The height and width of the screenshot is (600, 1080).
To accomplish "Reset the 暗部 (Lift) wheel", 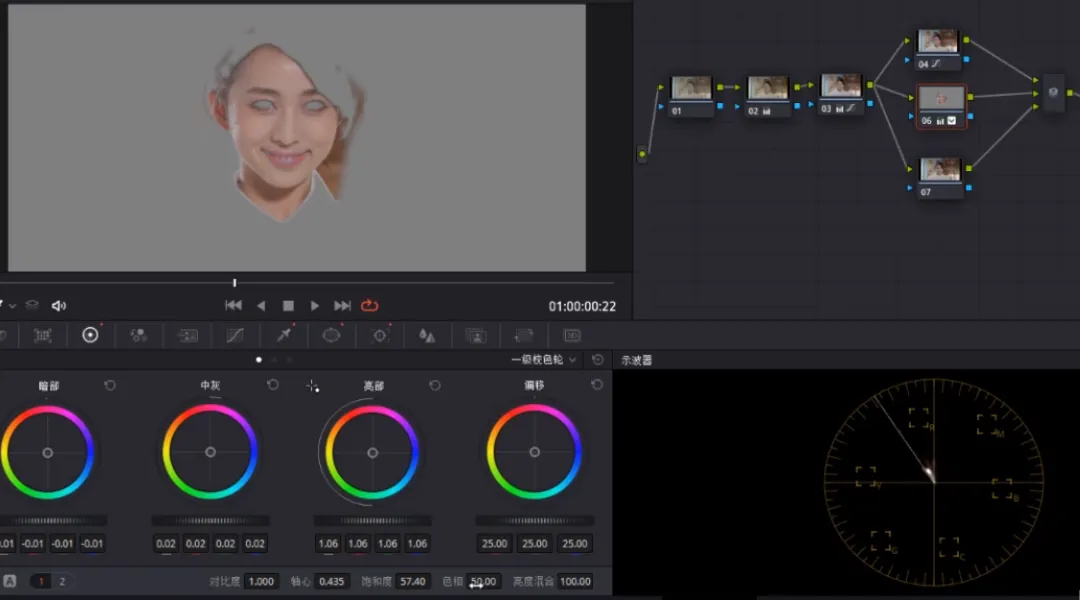I will (110, 385).
